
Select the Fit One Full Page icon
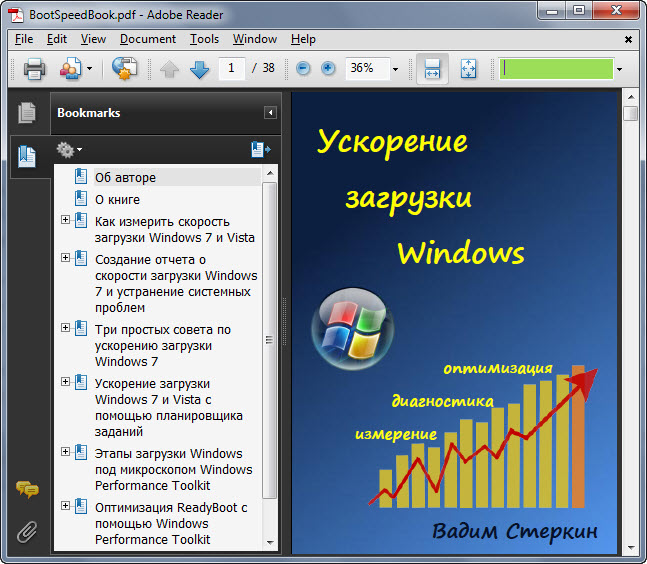click(468, 68)
